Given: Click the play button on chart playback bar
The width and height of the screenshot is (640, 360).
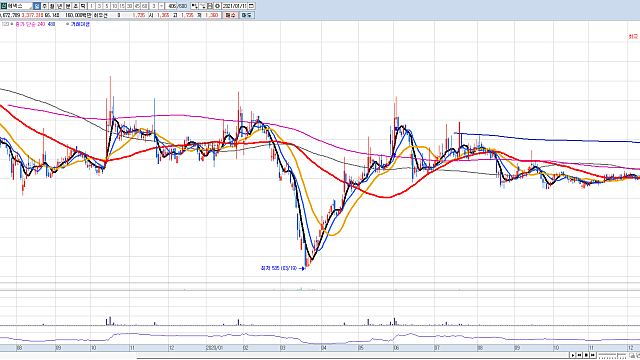Looking at the screenshot, I should 573,355.
